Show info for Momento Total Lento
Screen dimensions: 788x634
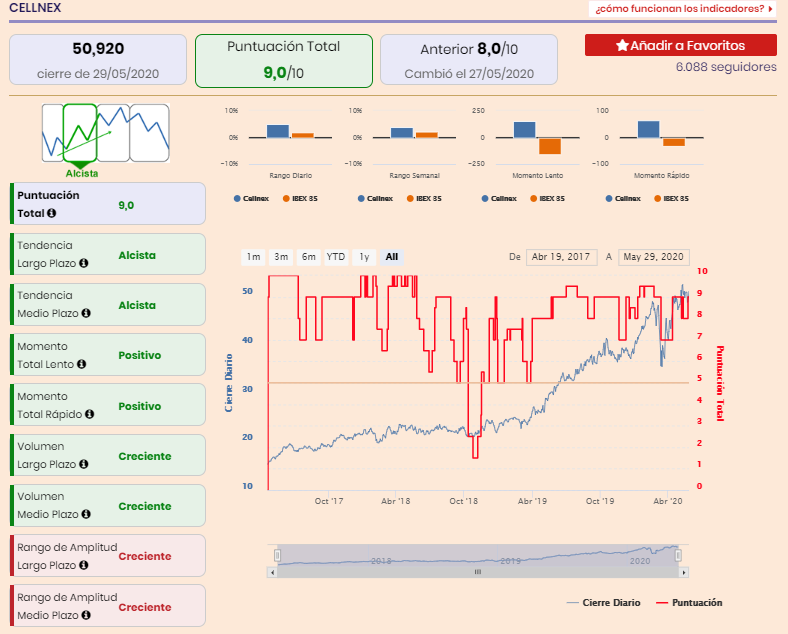(x=81, y=364)
